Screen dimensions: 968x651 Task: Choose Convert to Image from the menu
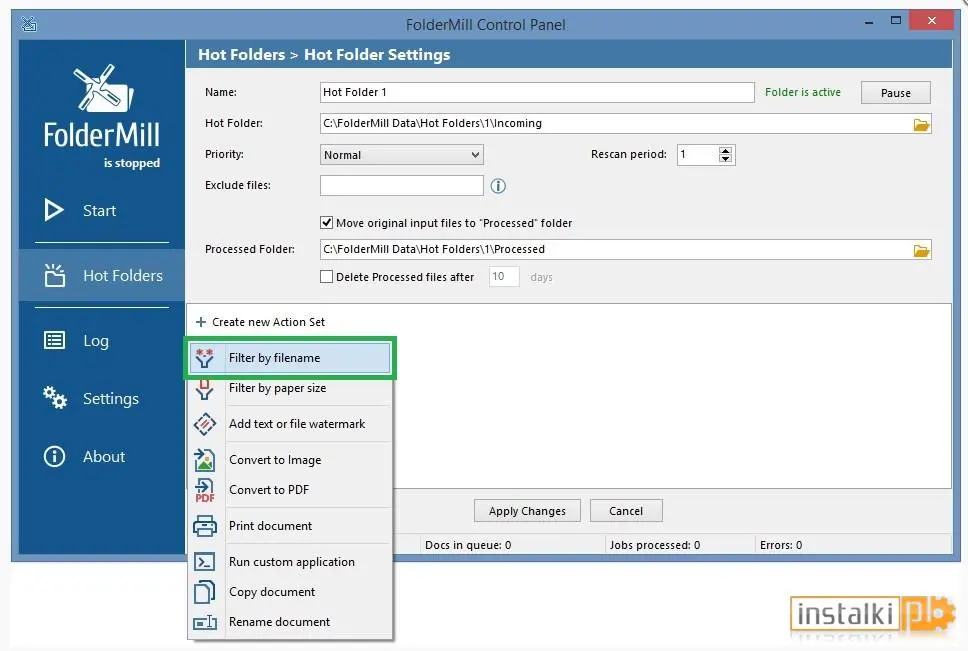point(290,460)
